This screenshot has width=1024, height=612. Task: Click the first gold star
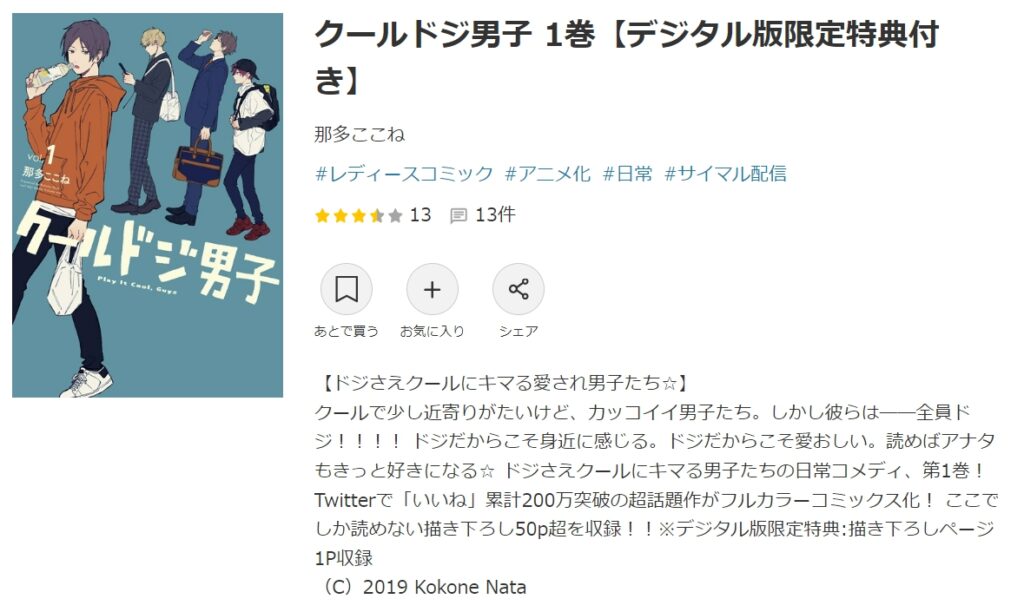point(323,216)
